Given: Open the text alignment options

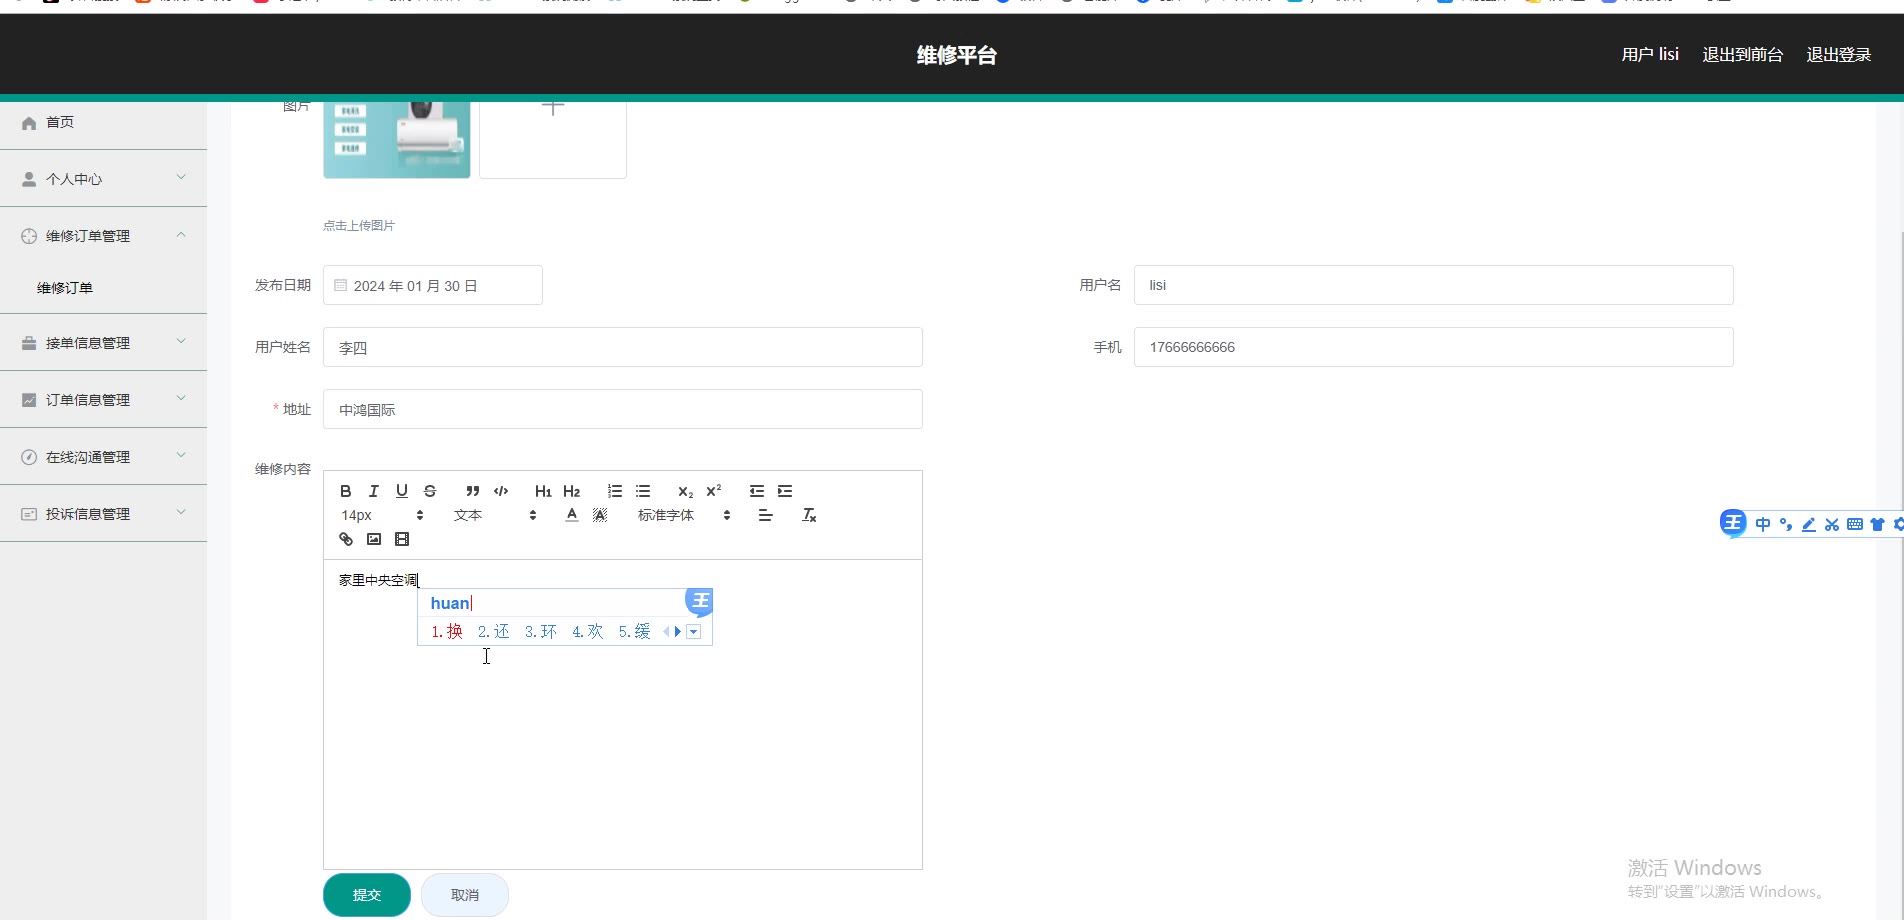Looking at the screenshot, I should click(x=766, y=515).
